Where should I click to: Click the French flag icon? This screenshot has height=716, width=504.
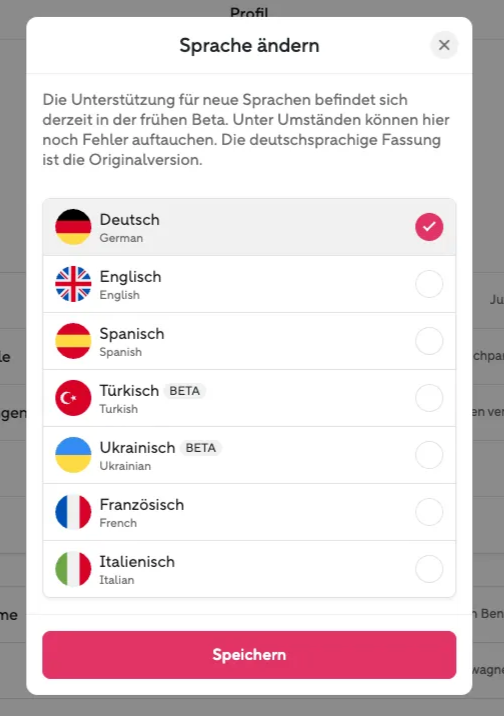(x=73, y=512)
